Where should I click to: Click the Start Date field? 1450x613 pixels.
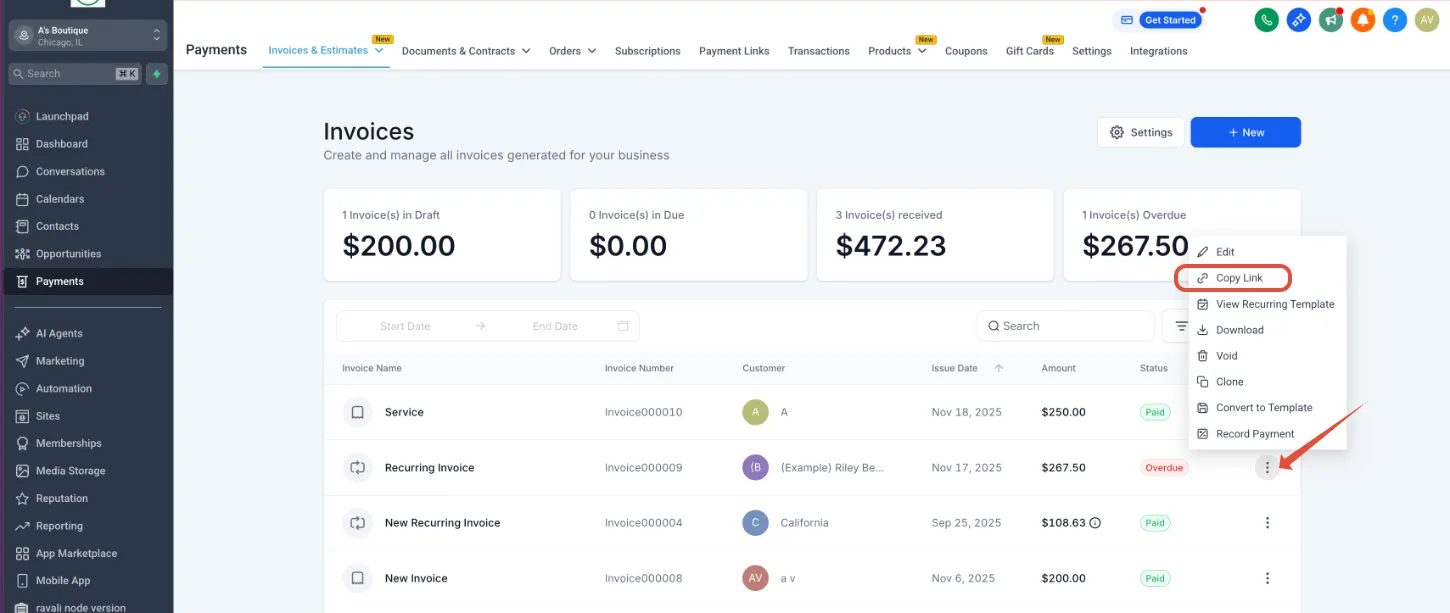(405, 326)
